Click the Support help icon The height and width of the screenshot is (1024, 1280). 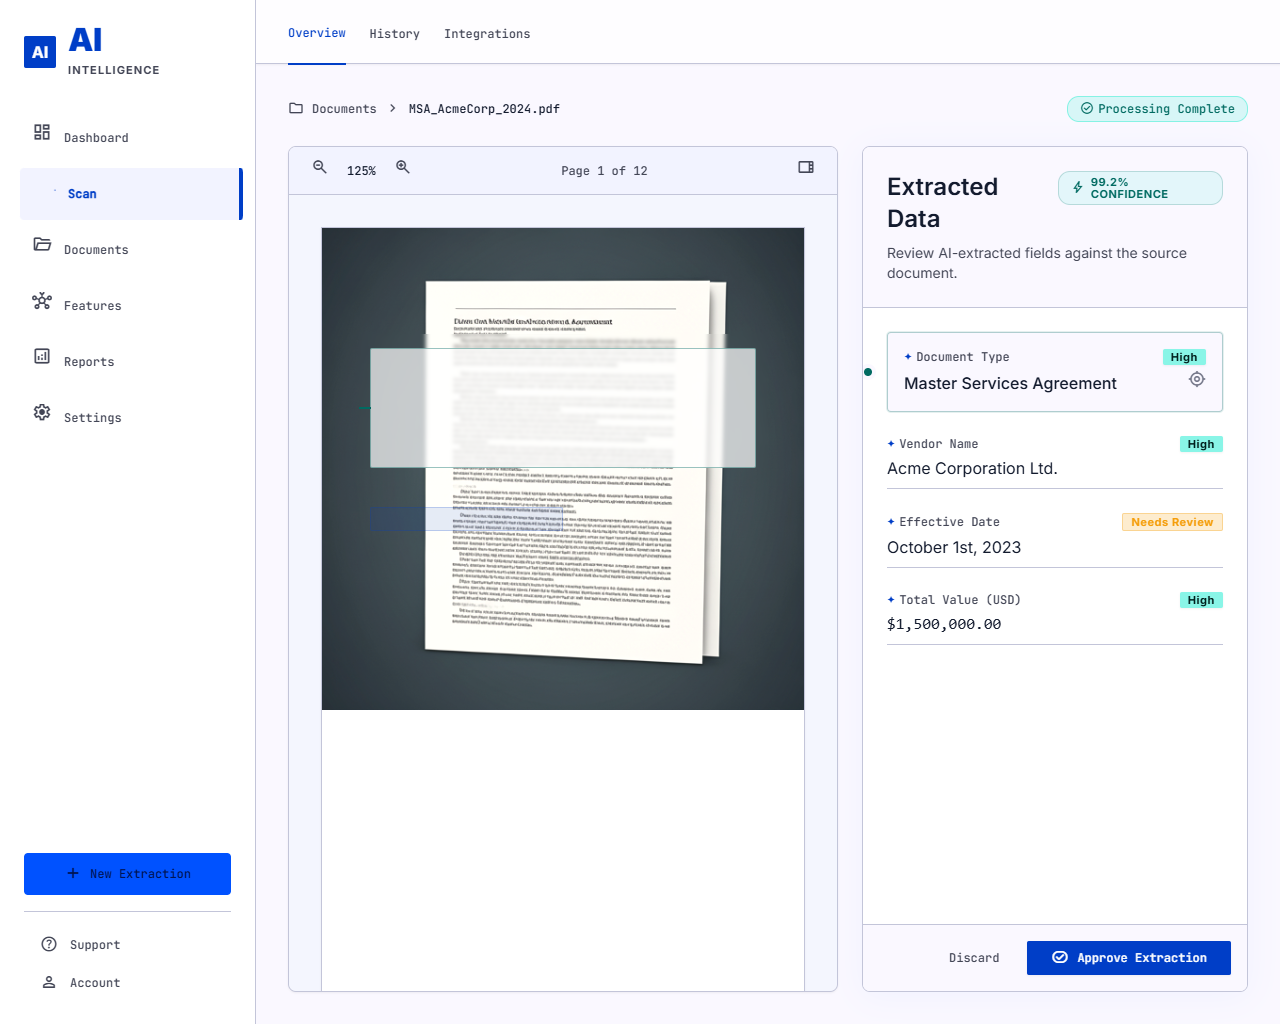[49, 944]
